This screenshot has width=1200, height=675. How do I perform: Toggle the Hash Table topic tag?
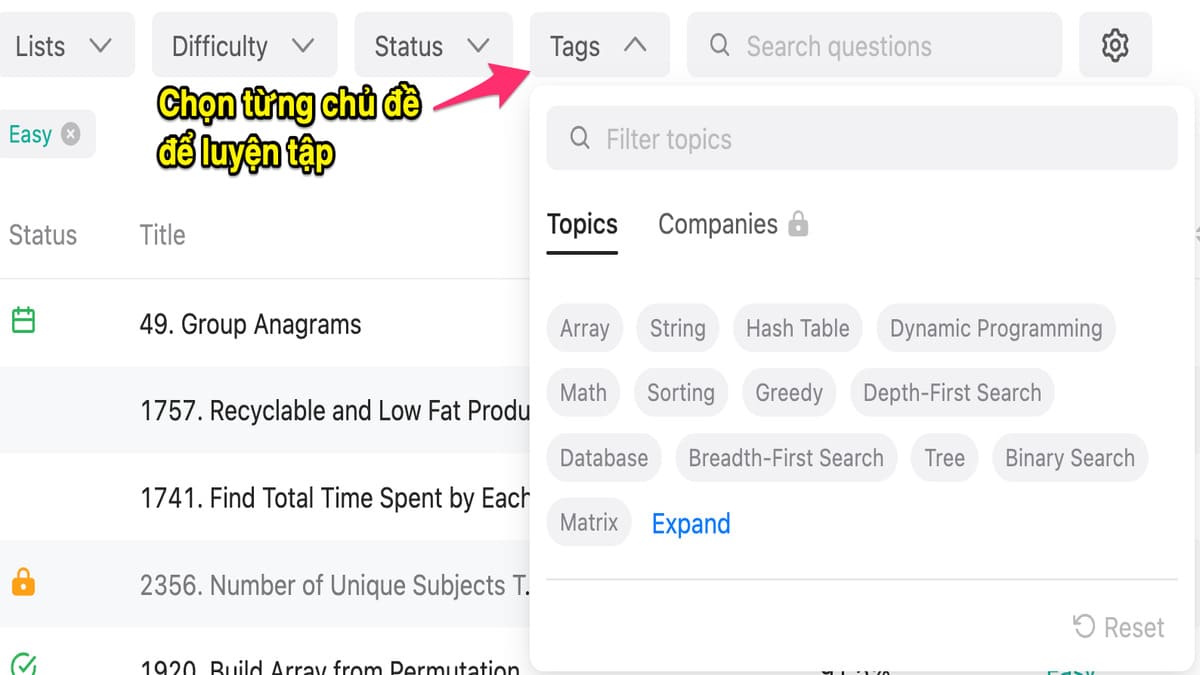coord(797,328)
